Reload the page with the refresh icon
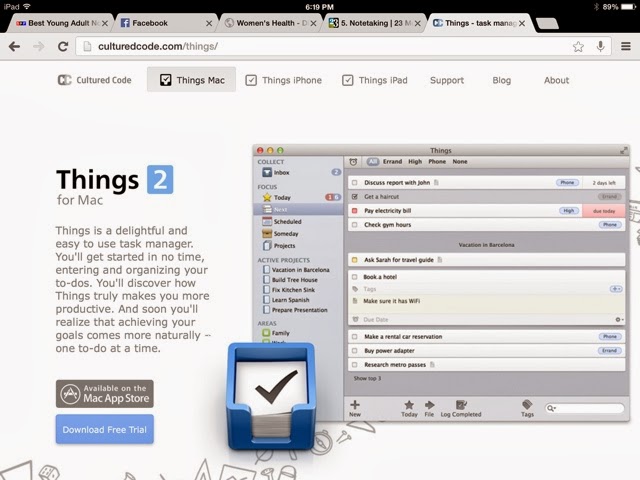Viewport: 640px width, 480px height. click(63, 47)
